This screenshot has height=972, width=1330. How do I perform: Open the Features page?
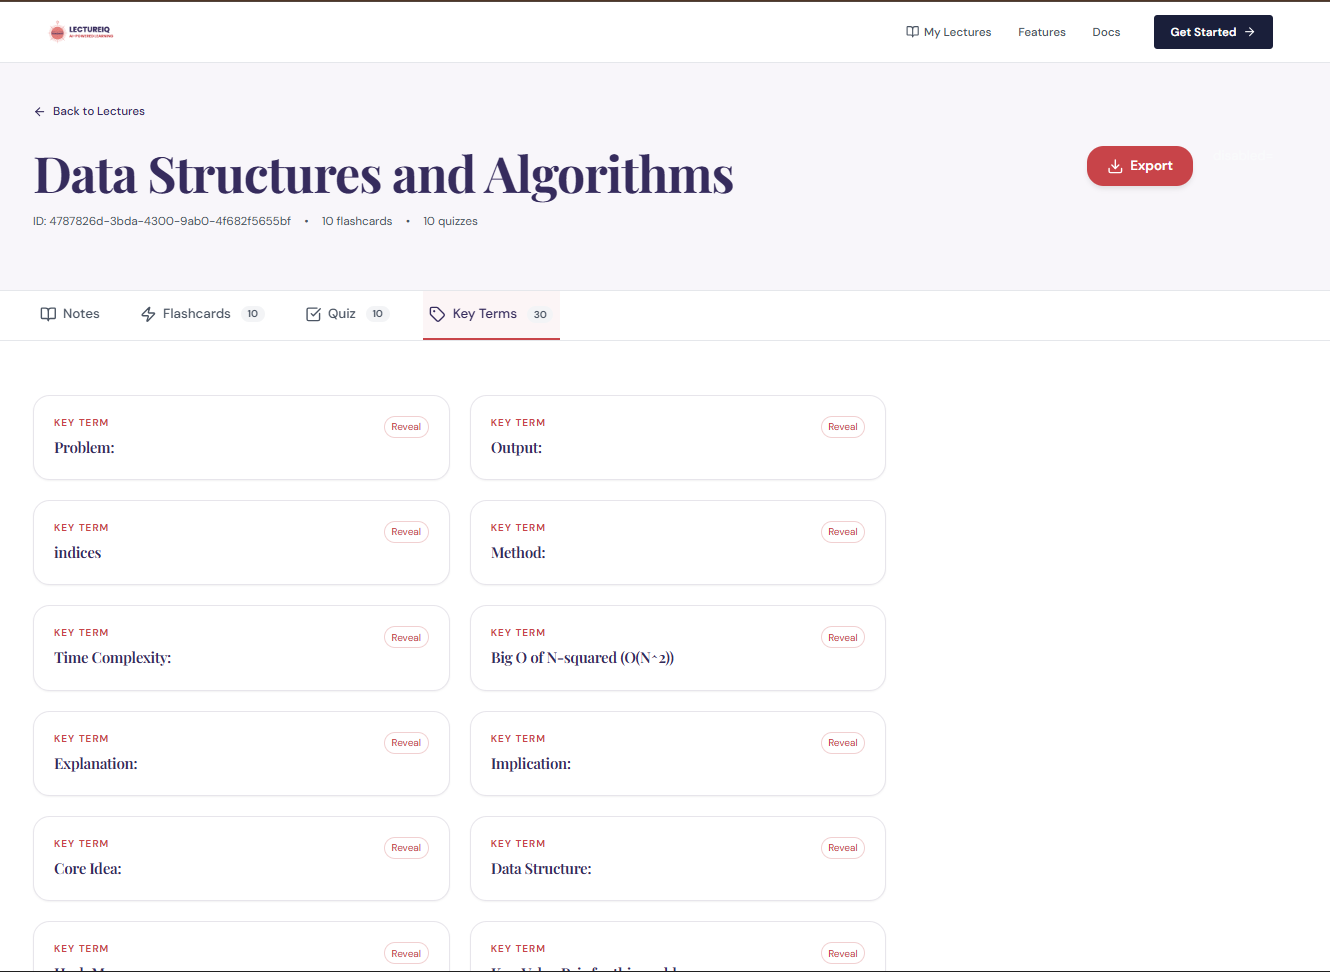(1042, 32)
